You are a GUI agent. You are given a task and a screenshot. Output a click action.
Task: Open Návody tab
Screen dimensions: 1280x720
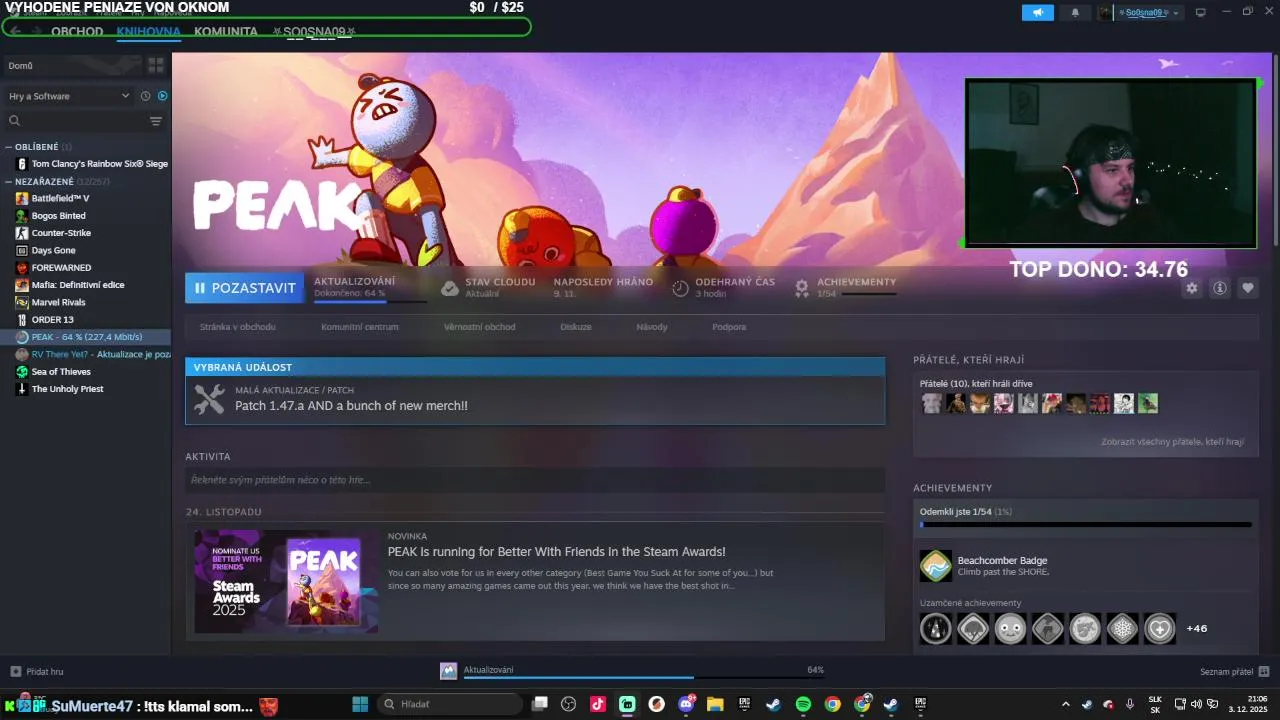click(652, 327)
